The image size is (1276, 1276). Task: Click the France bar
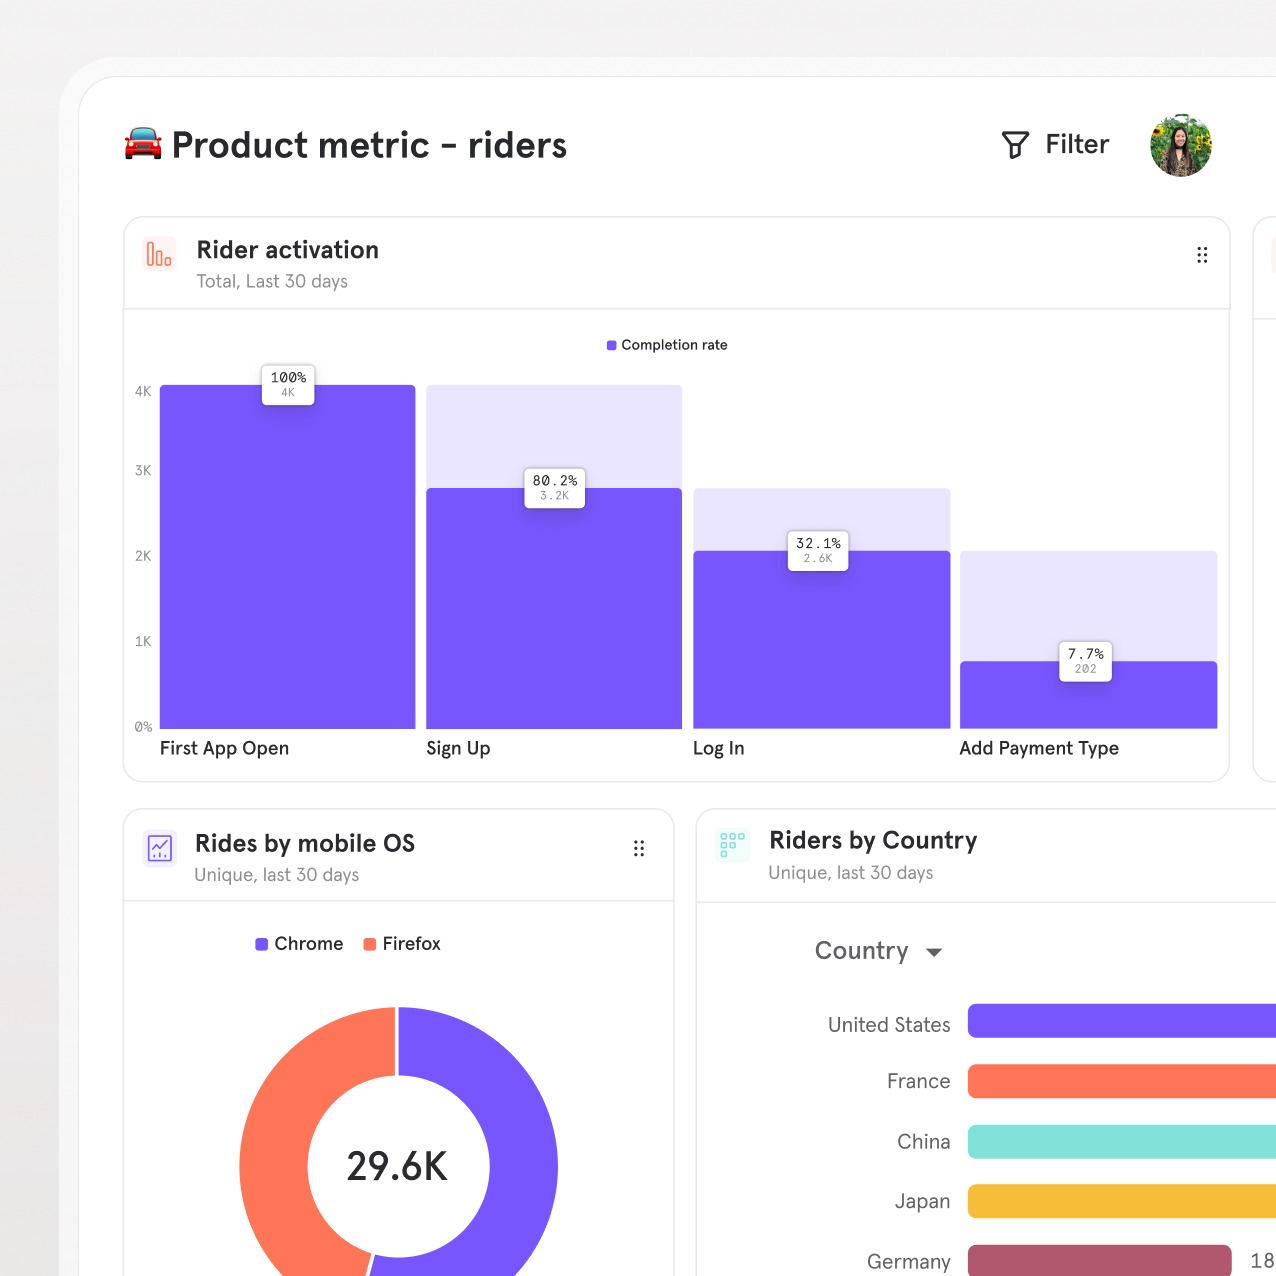point(1122,1081)
